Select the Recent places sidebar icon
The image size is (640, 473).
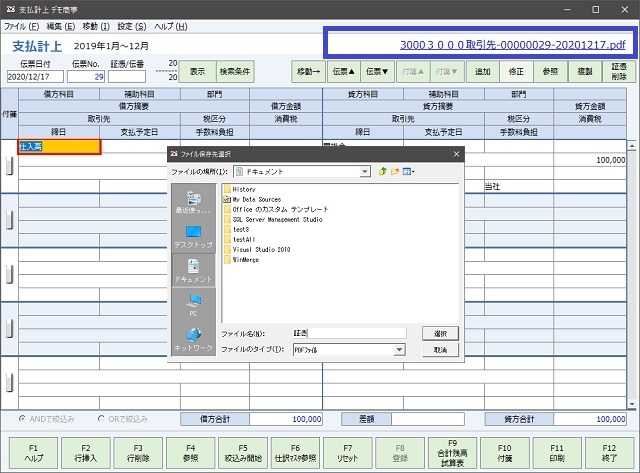coord(193,202)
